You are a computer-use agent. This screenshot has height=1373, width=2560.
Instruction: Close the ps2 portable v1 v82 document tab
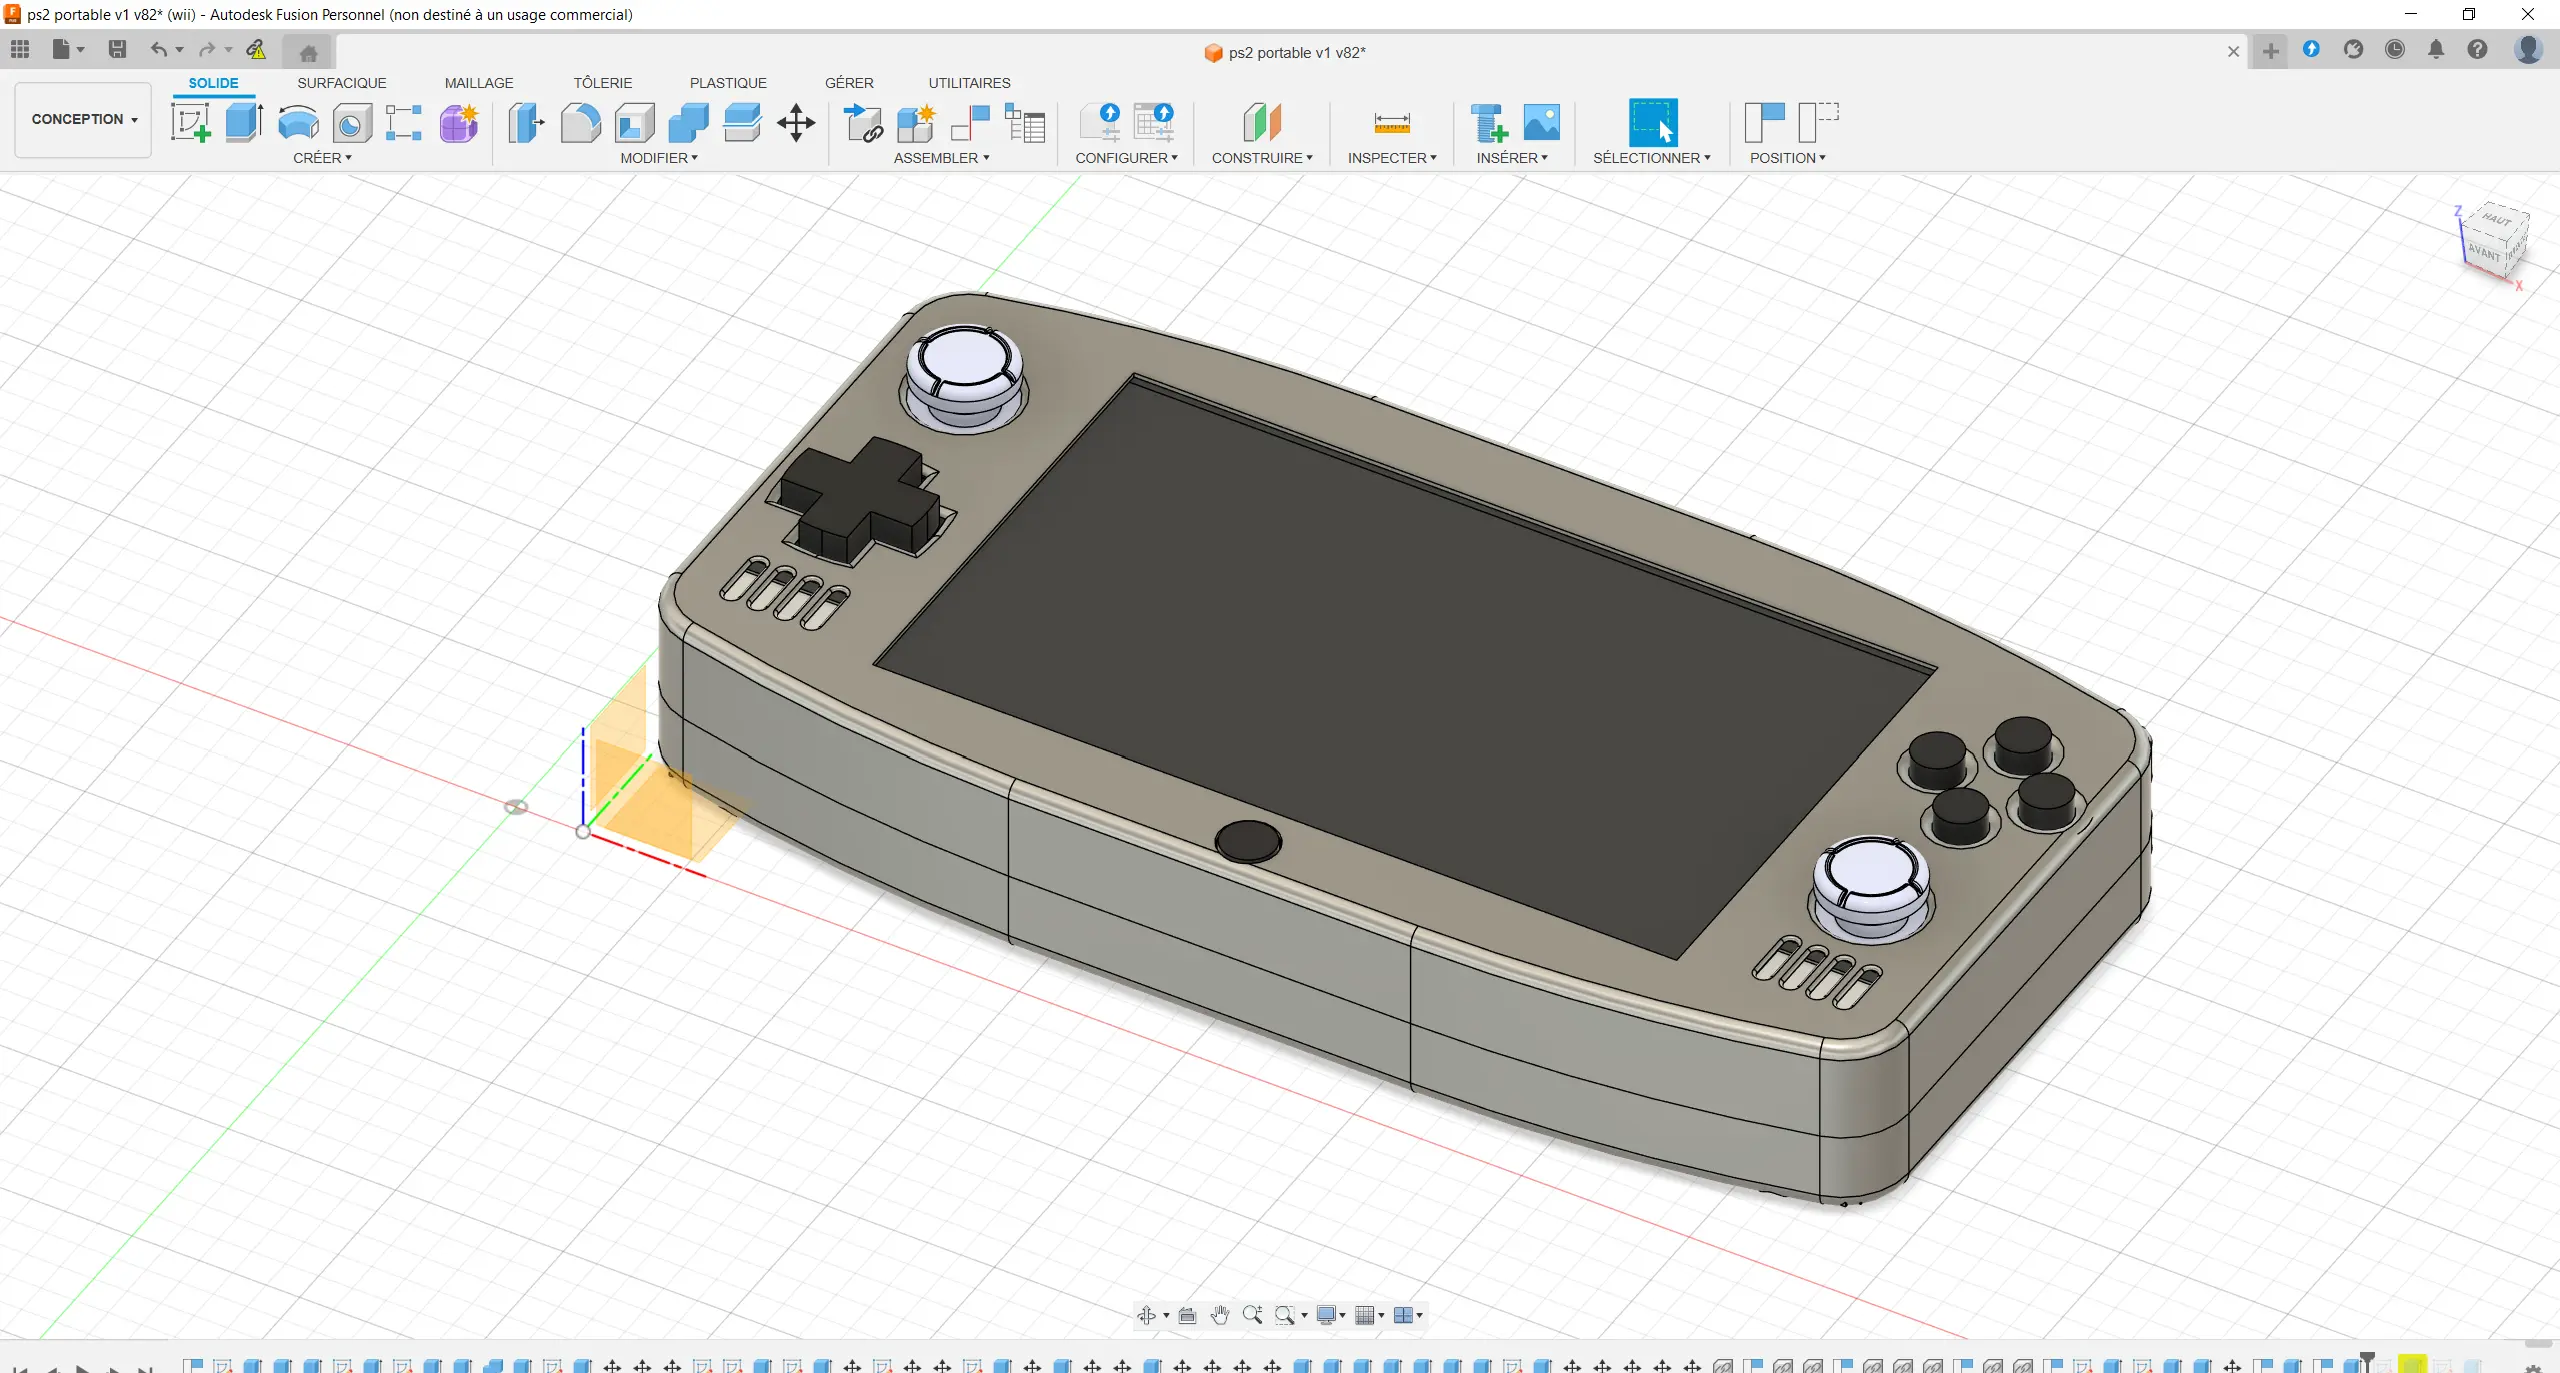[2233, 52]
